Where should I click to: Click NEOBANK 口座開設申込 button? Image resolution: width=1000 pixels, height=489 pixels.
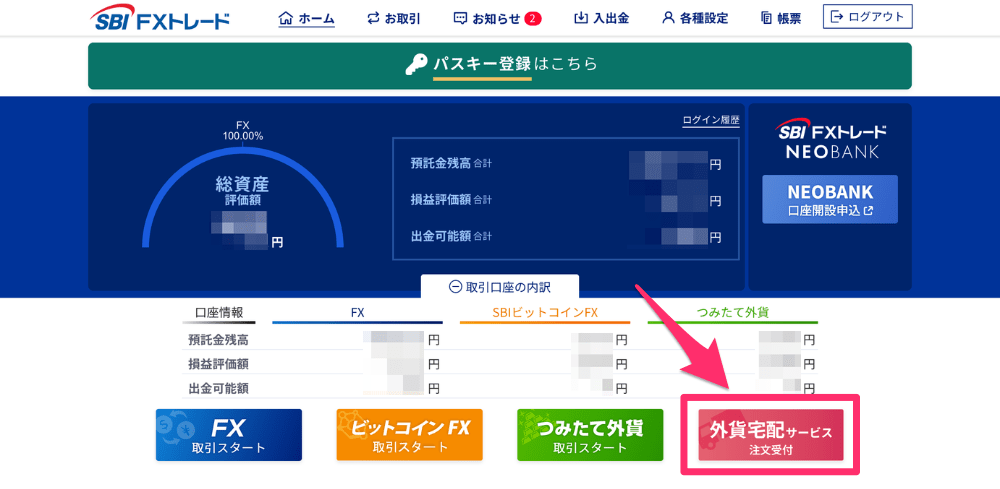click(x=830, y=200)
